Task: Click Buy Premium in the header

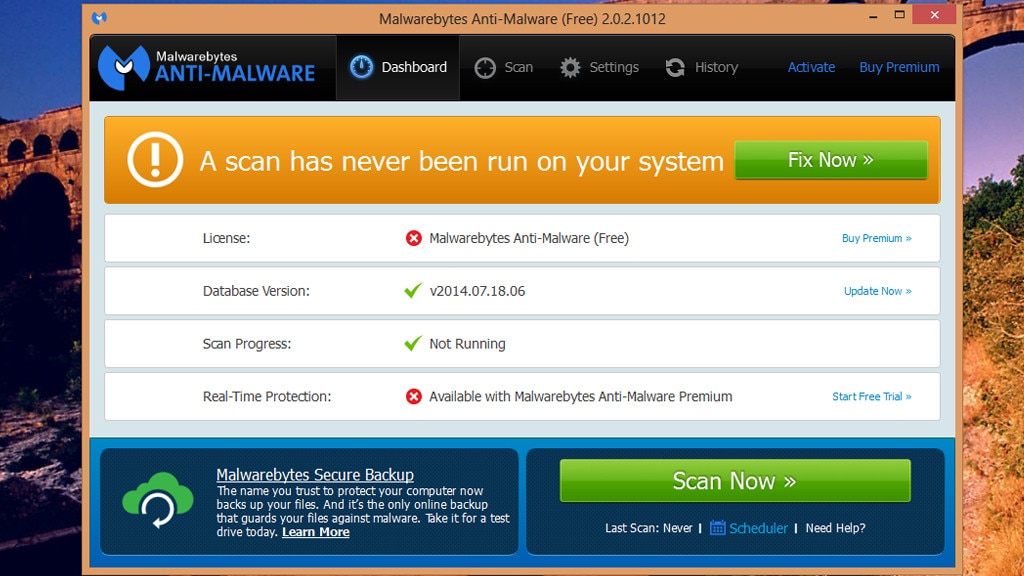Action: (899, 67)
